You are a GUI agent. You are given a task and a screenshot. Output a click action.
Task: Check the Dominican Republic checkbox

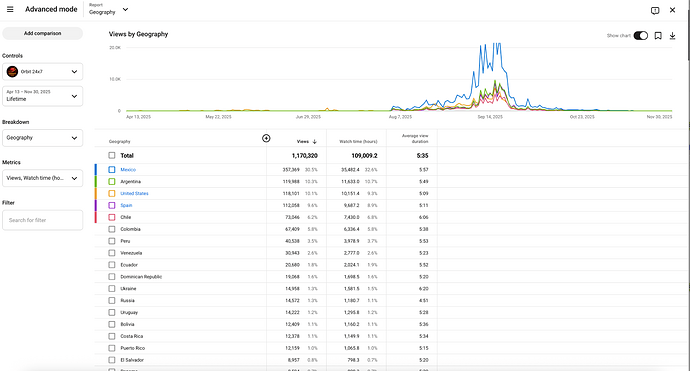(112, 276)
